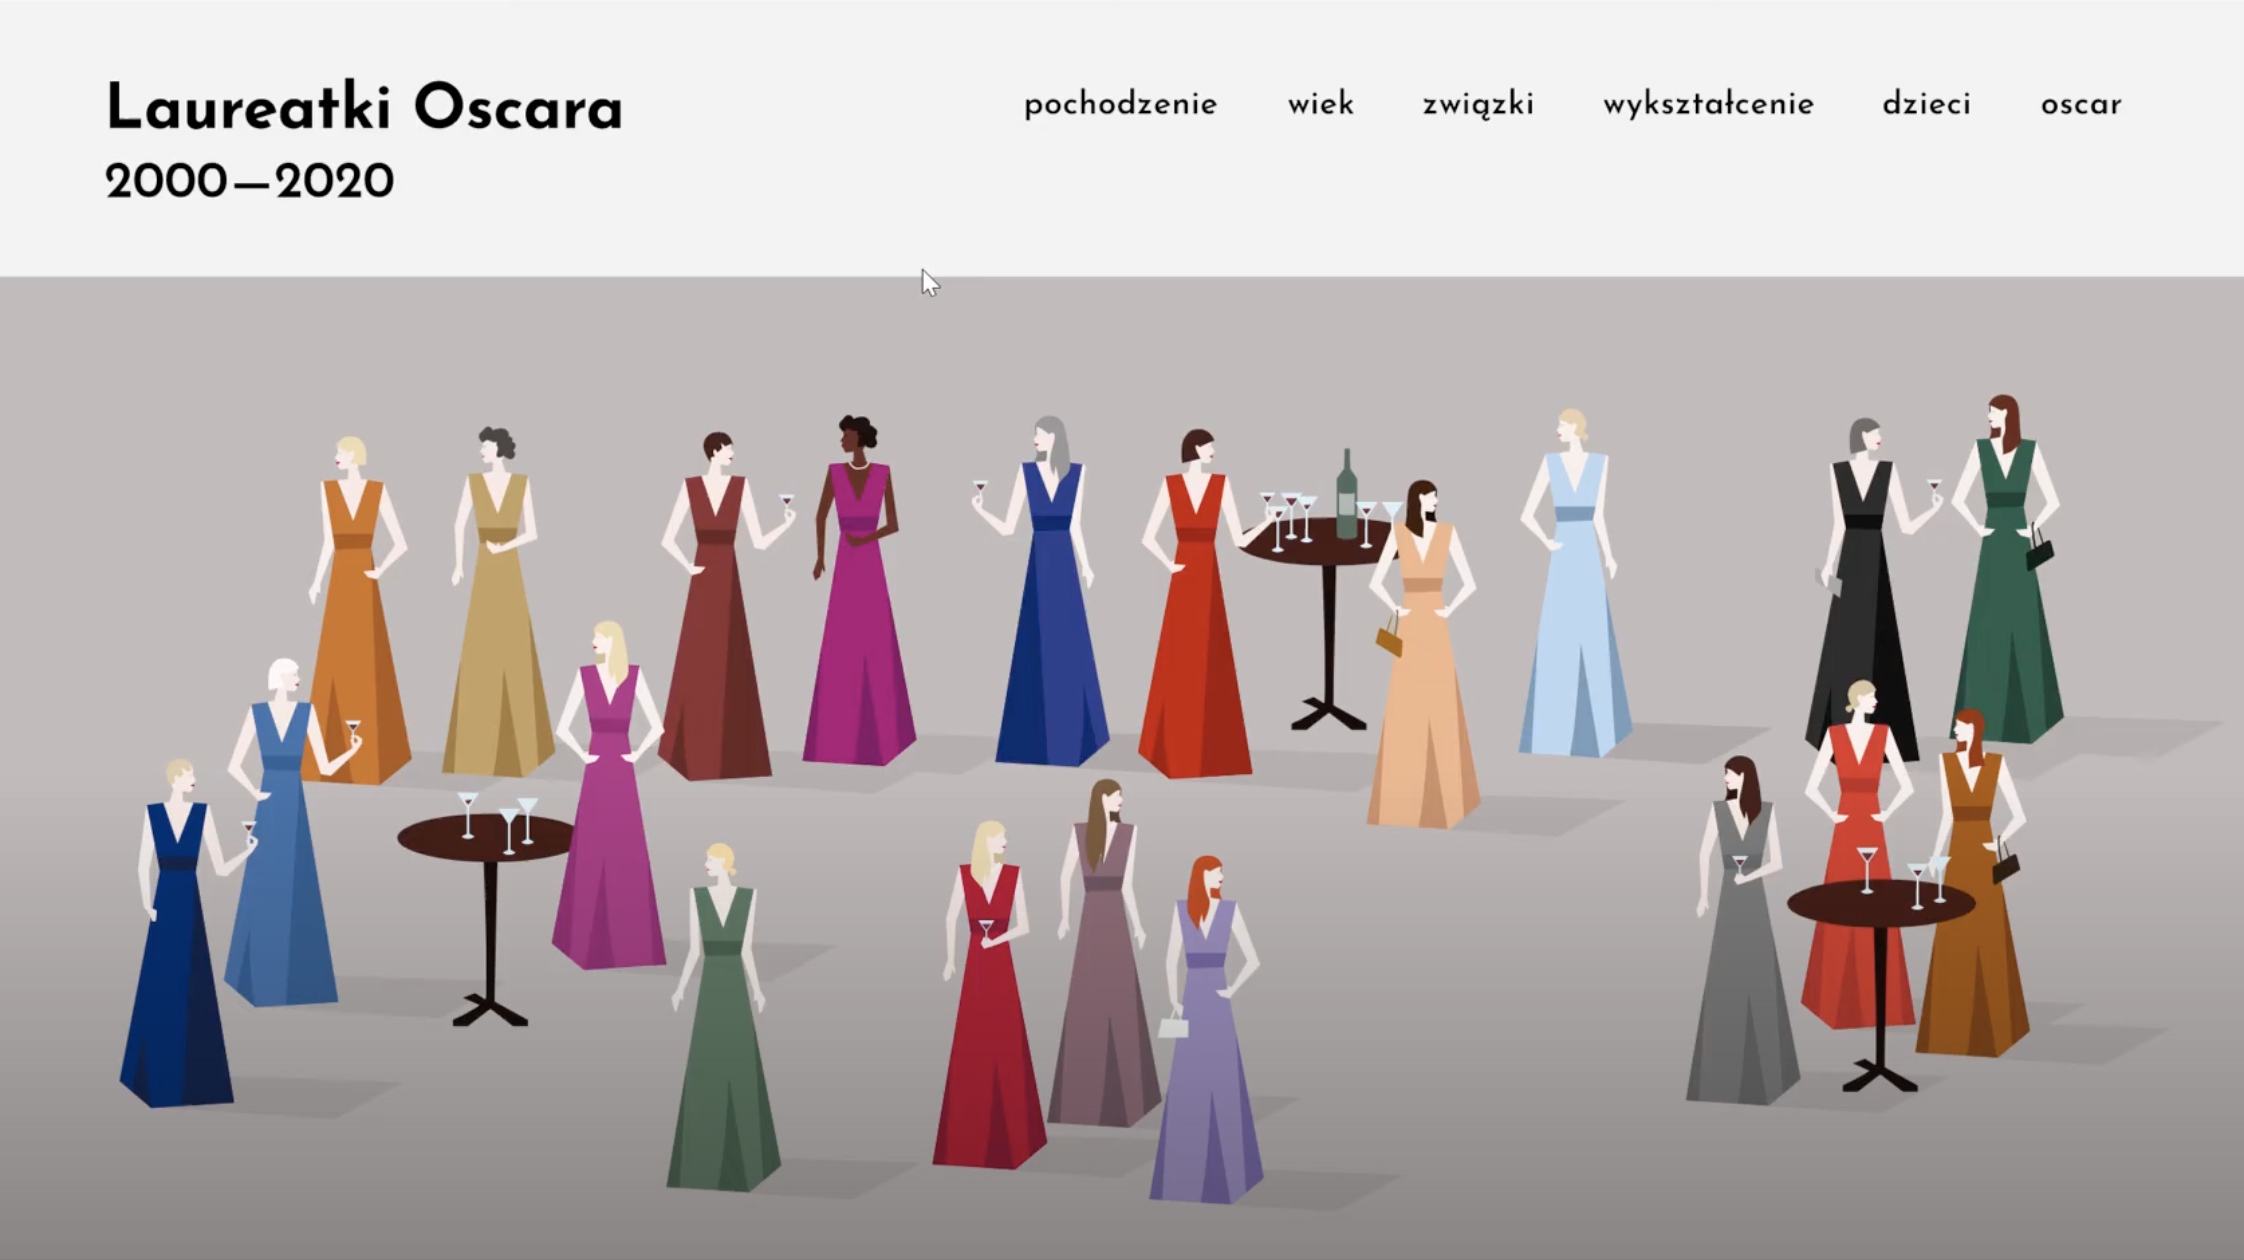Select the dark-skinned woman in the magenta dress

858,590
